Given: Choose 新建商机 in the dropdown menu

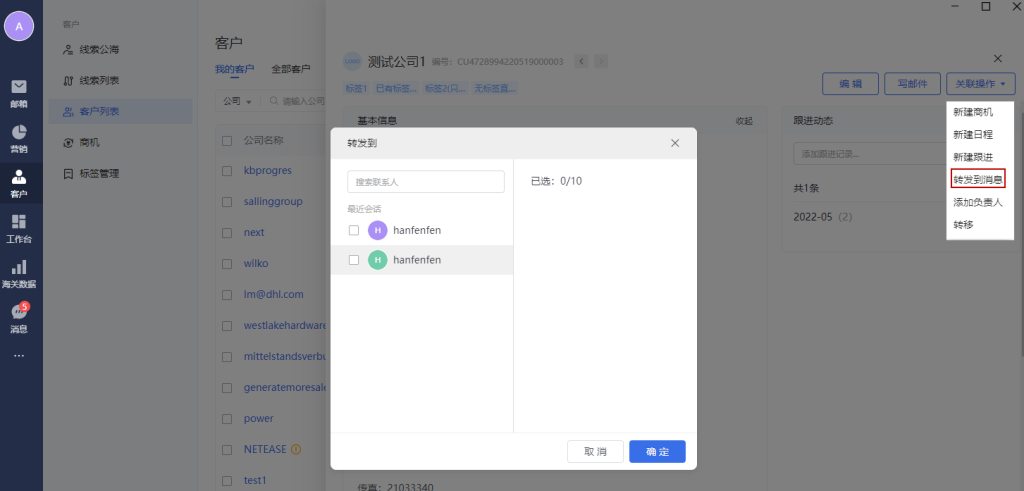Looking at the screenshot, I should (973, 112).
